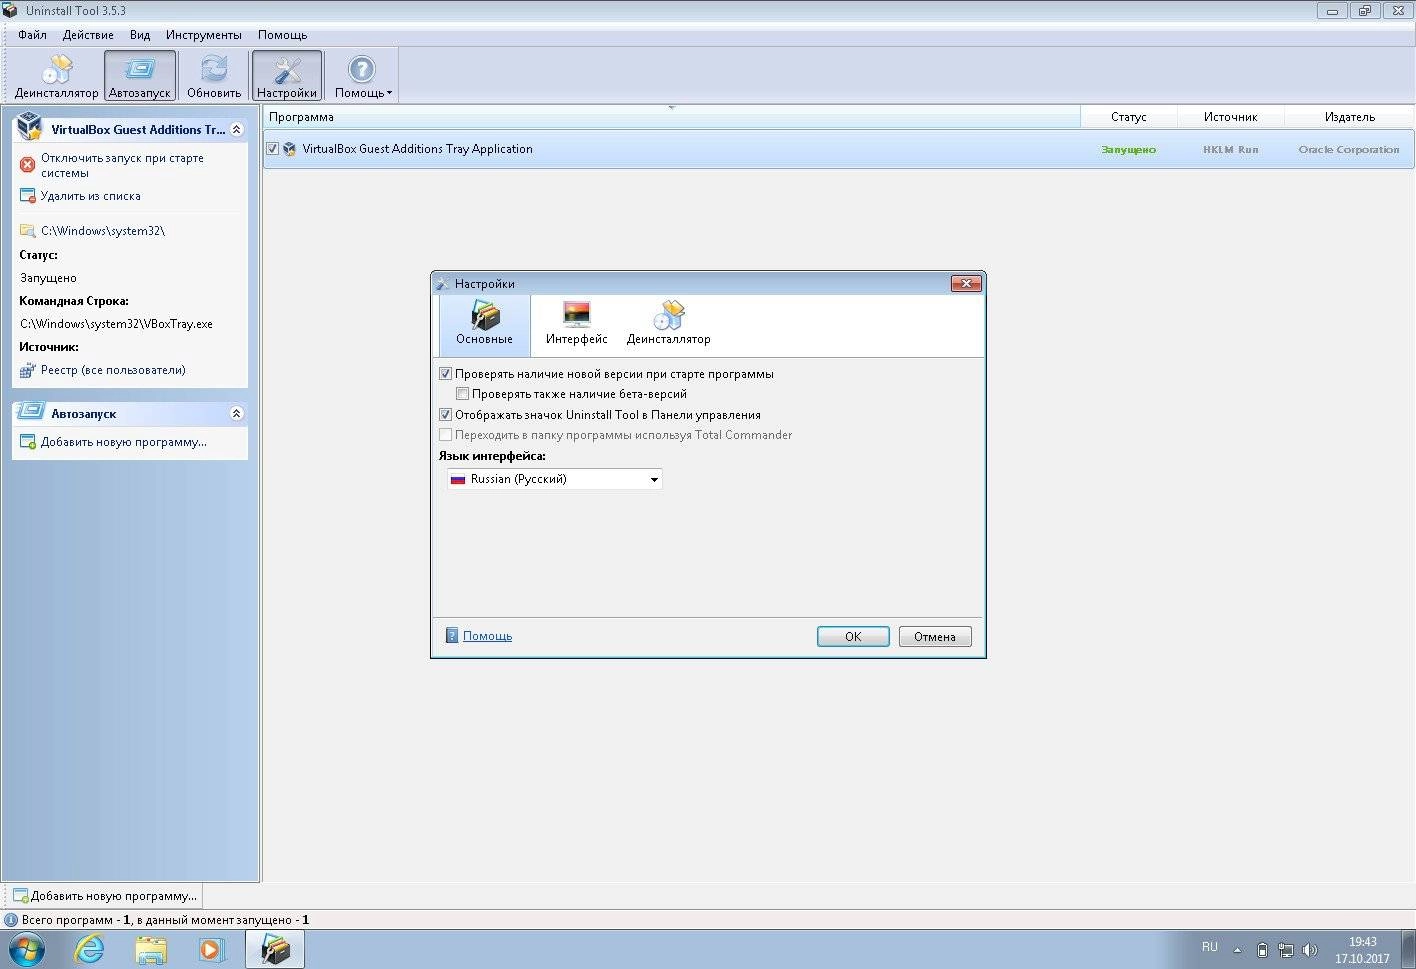This screenshot has height=969, width=1416.
Task: Open the C:\Windows\system32\ folder link
Action: click(103, 231)
